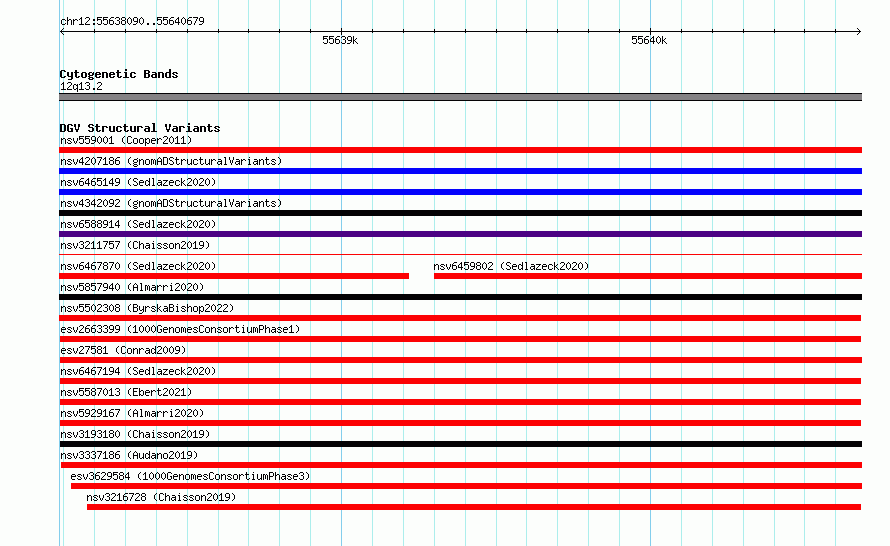Viewport: 890px width, 546px height.
Task: Open nsv3193180 (Chaisson2019) variant label
Action: (135, 434)
